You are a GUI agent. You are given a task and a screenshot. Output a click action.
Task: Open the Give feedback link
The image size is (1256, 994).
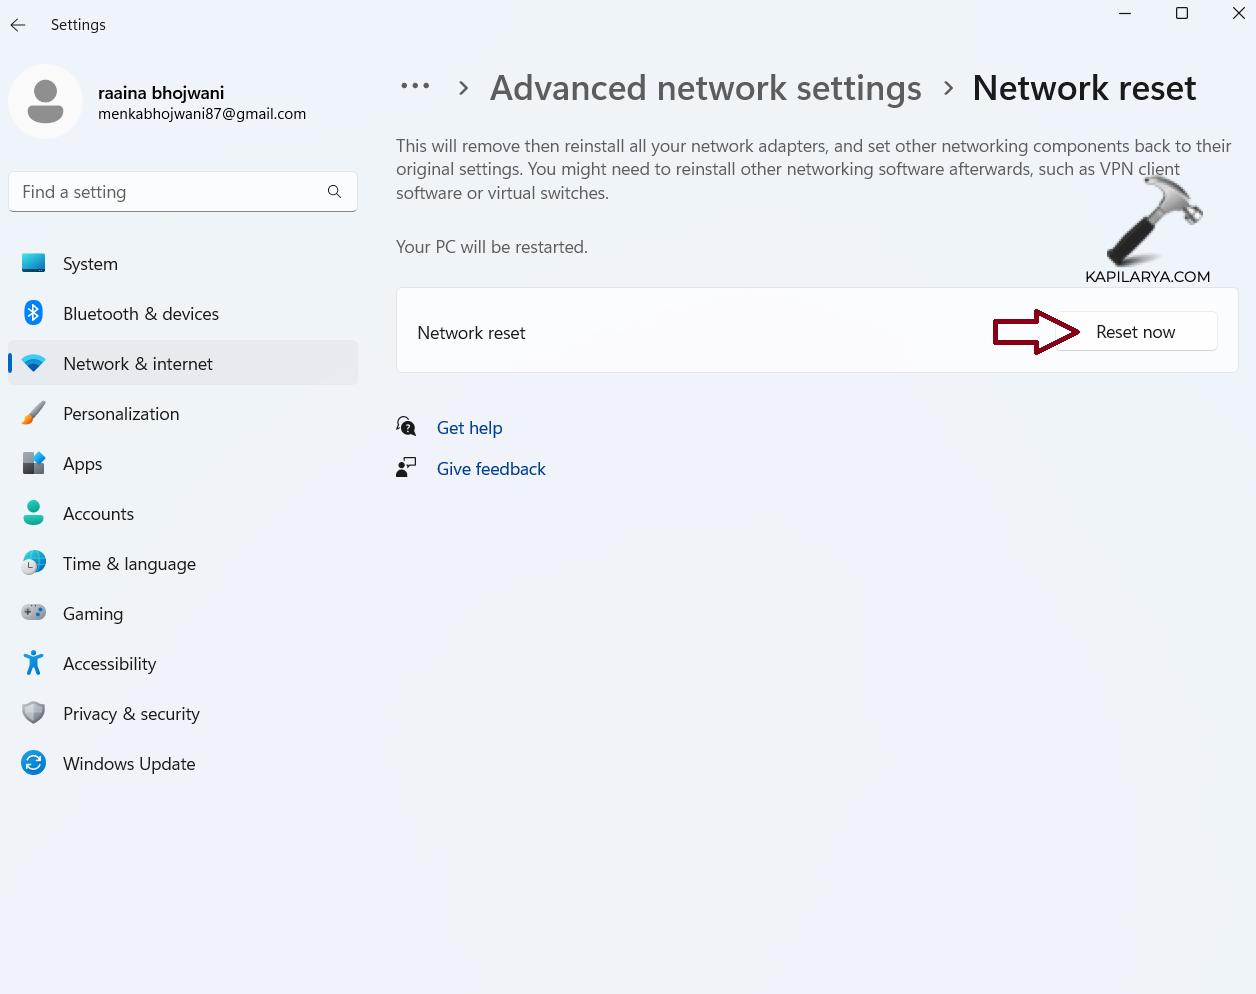tap(491, 469)
